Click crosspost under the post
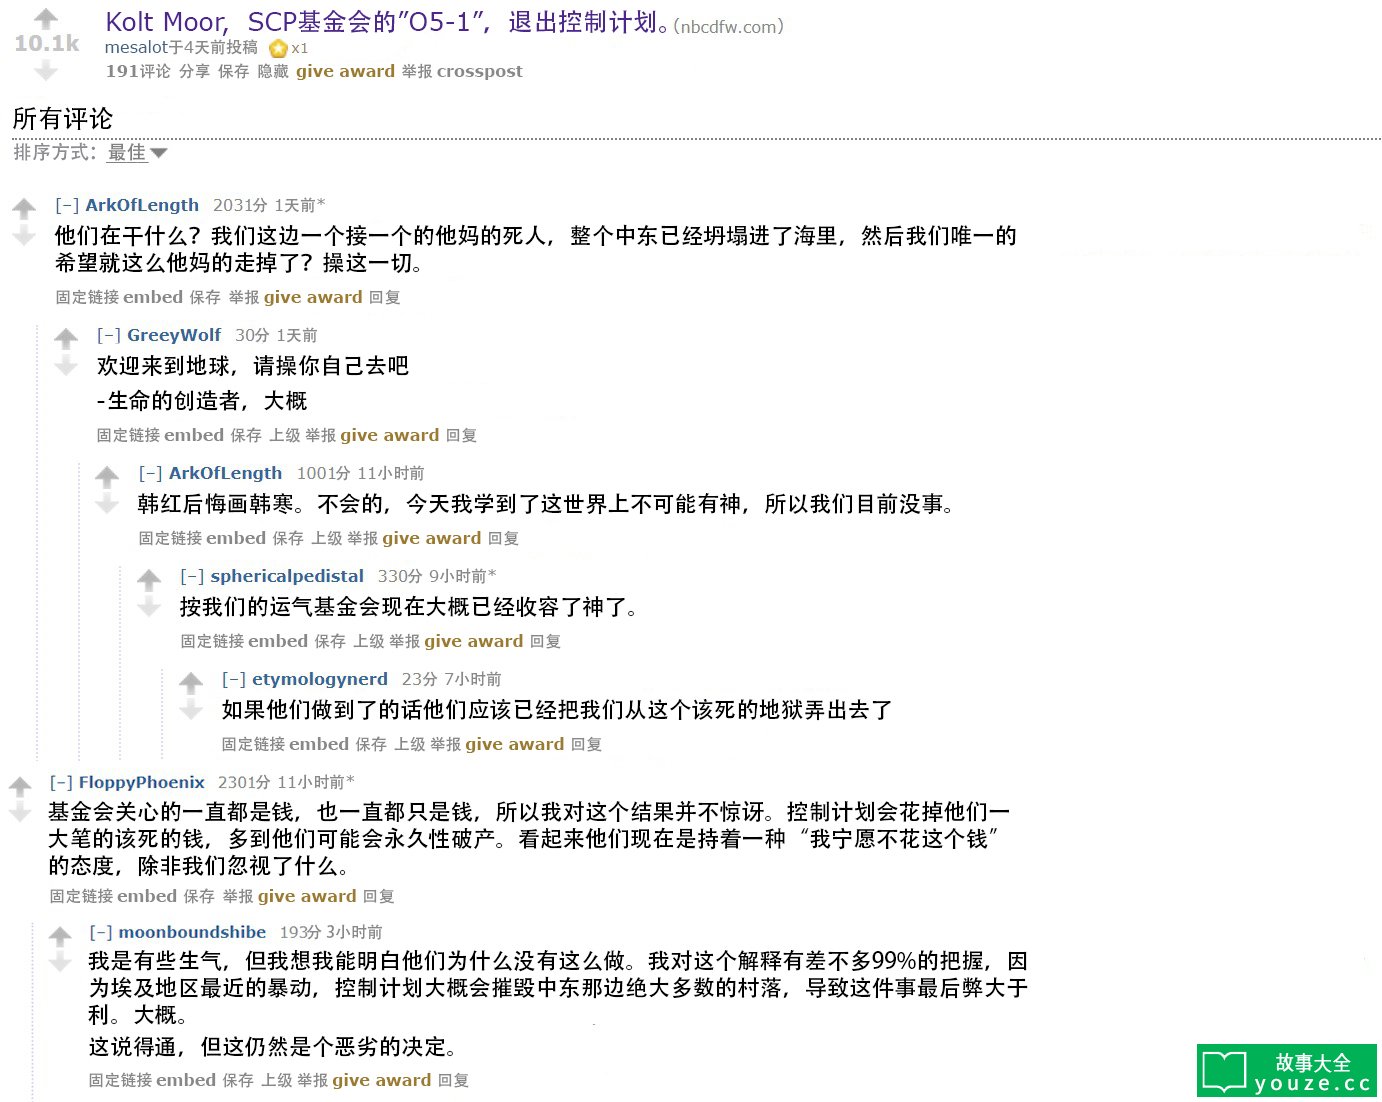This screenshot has height=1102, width=1382. tap(480, 71)
